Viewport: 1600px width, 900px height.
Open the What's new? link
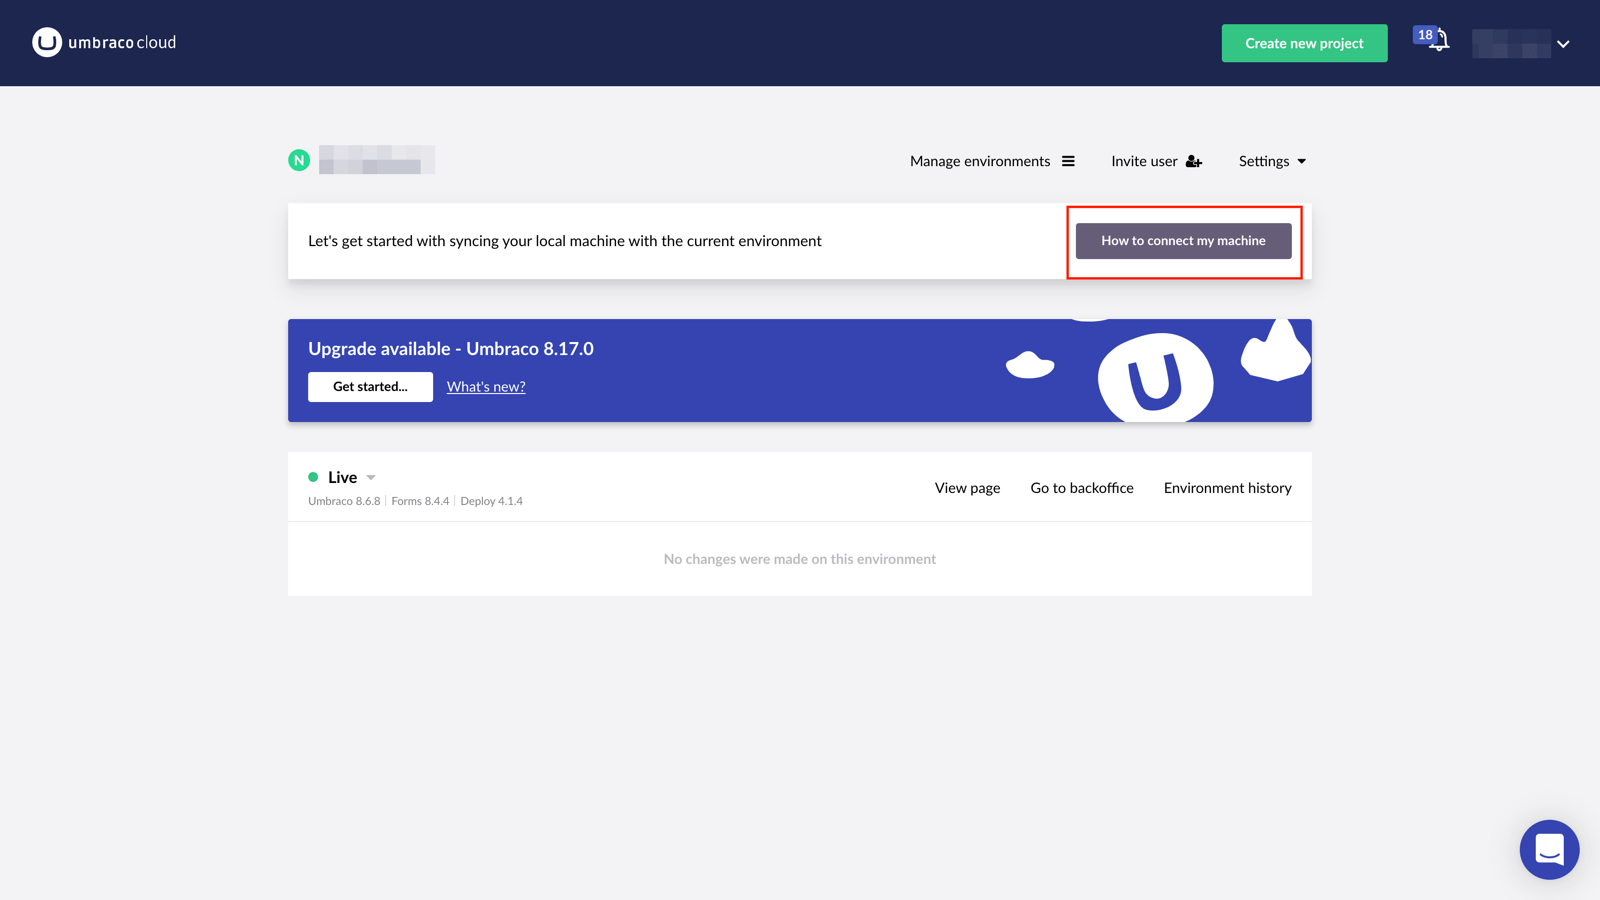coord(486,386)
